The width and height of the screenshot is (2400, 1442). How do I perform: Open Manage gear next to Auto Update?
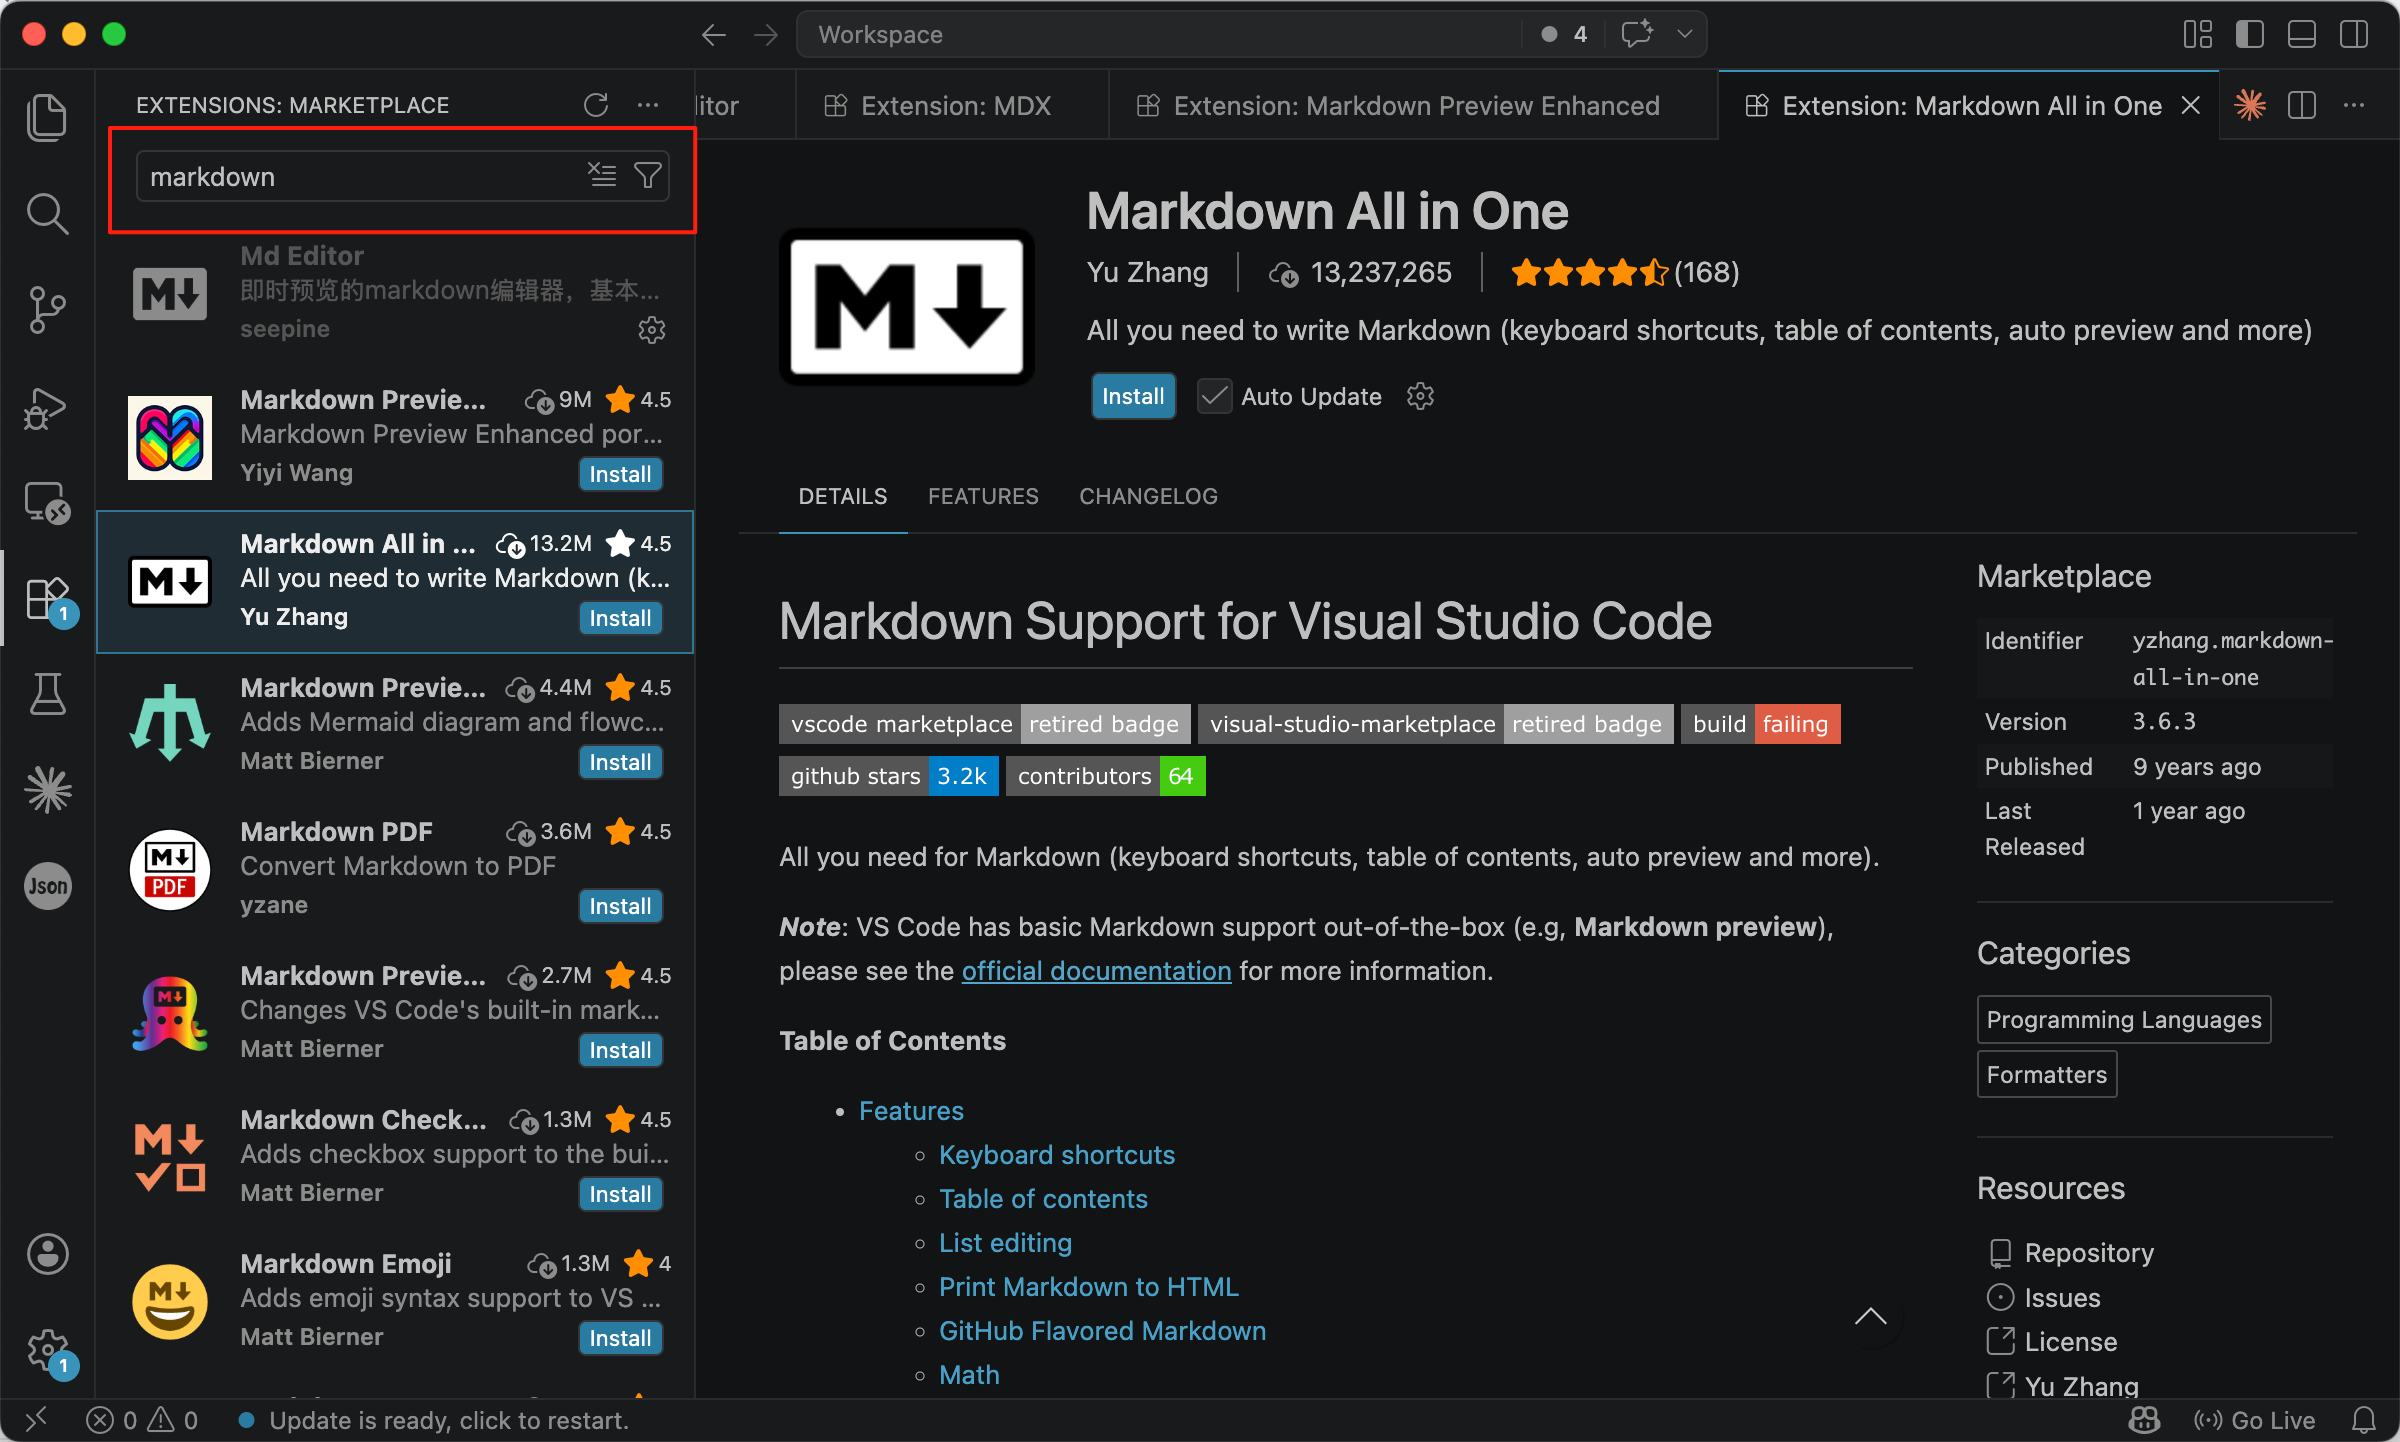(1420, 396)
